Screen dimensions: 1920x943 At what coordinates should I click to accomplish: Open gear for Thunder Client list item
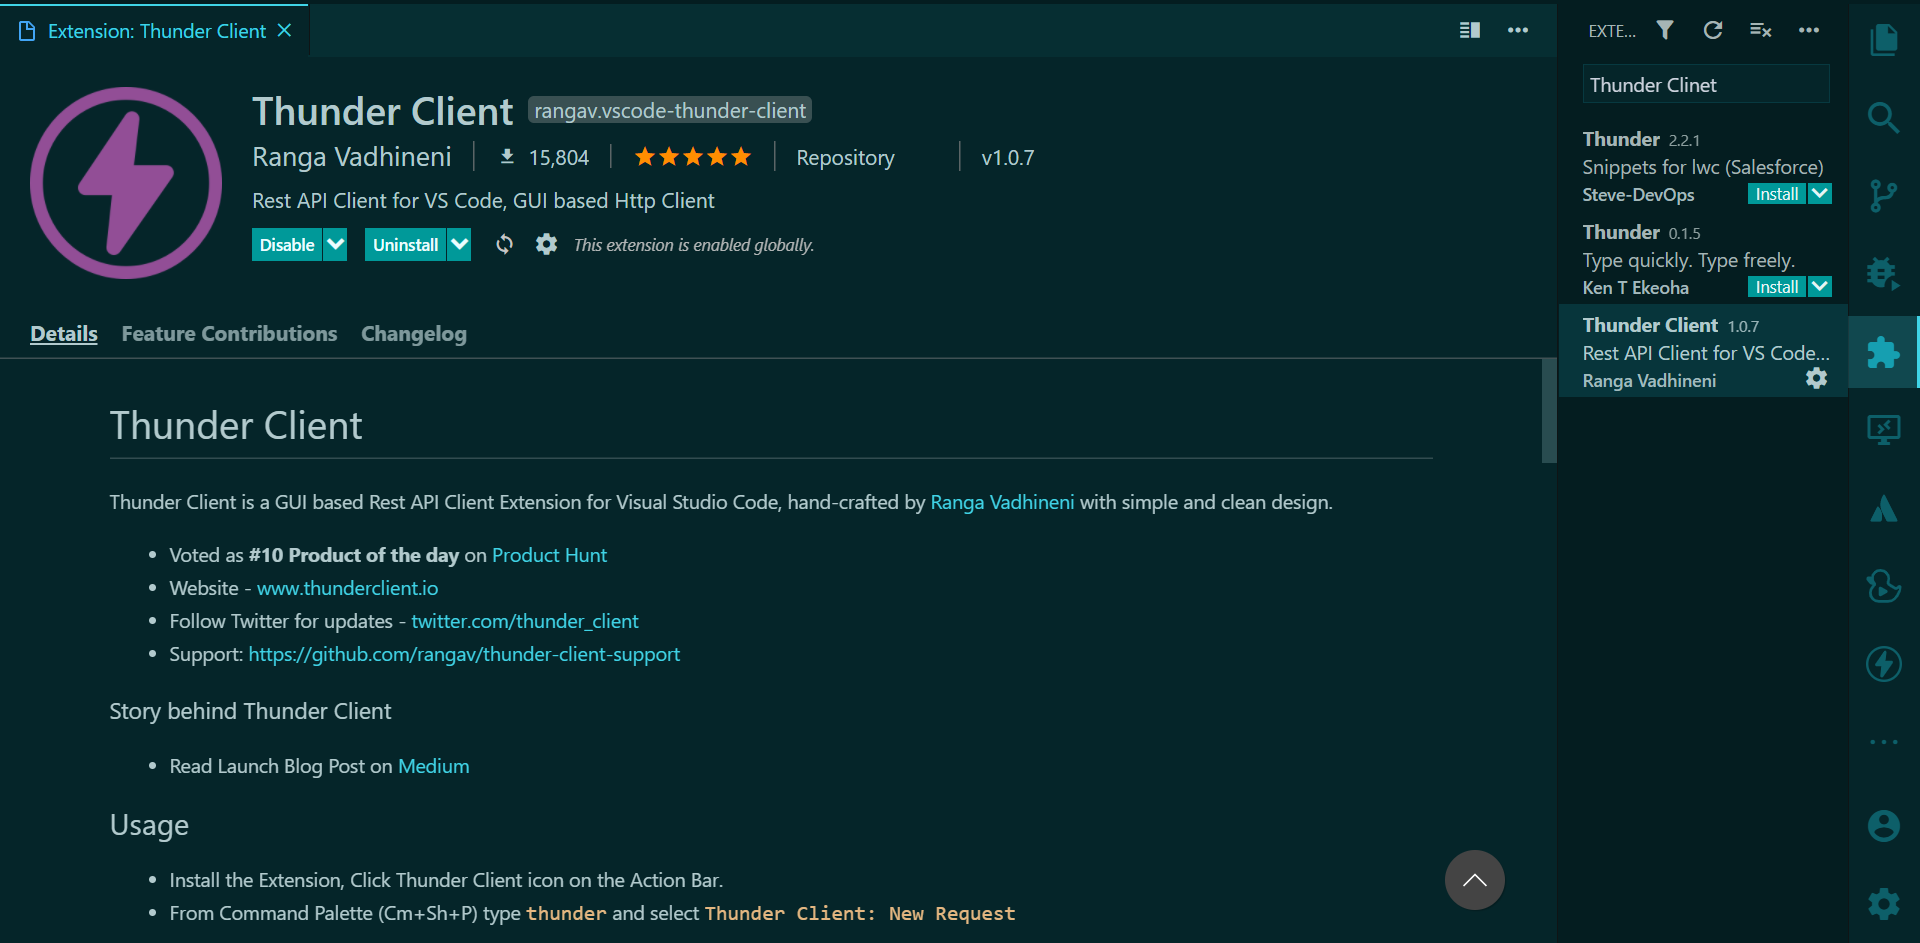(x=1817, y=378)
